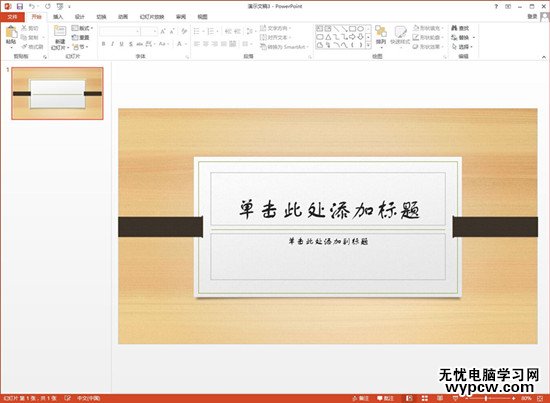Select text box shape in gallery
Image resolution: width=550 pixels, height=403 pixels.
[320, 28]
